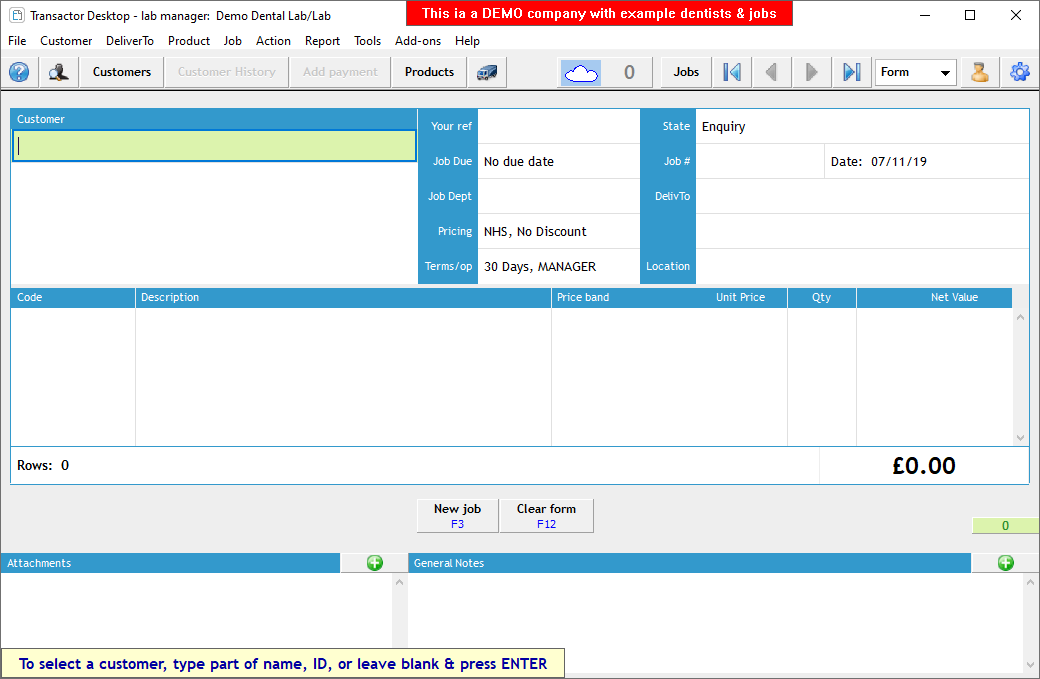
Task: Click the Products toolbar button
Action: click(429, 72)
